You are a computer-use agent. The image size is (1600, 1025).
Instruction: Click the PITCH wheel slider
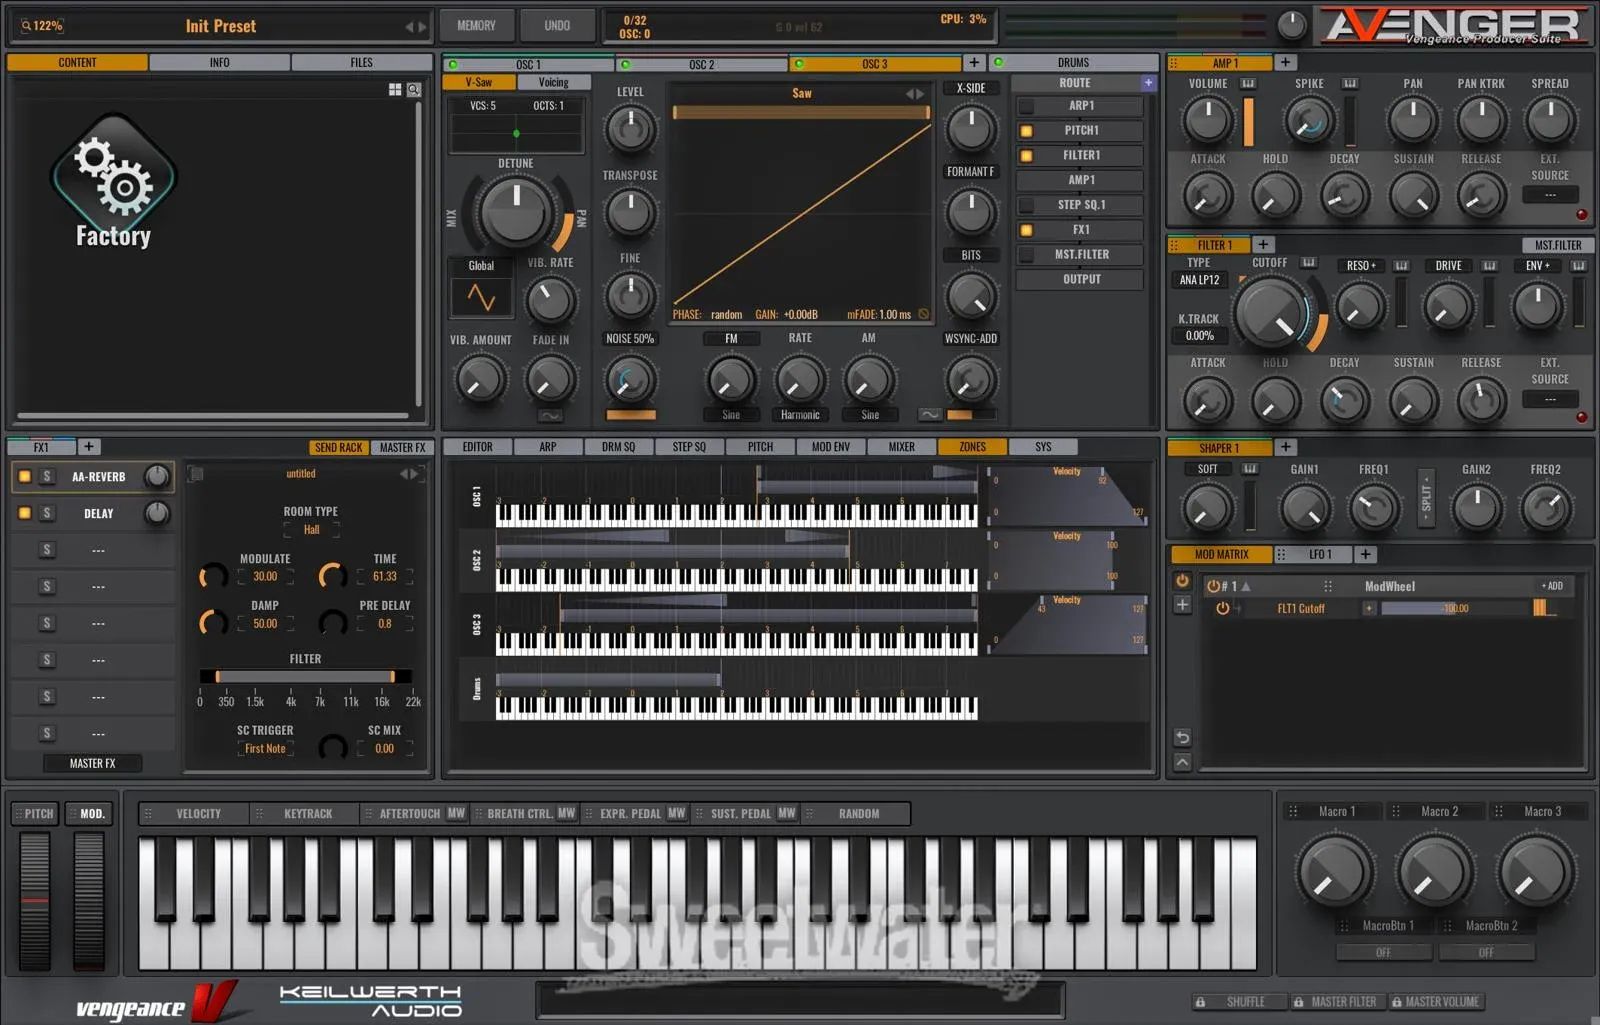pos(35,900)
